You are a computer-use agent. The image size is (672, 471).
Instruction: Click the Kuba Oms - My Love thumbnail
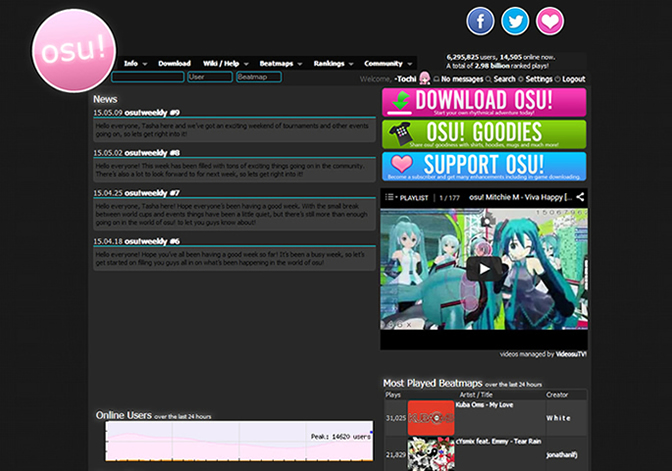point(431,418)
